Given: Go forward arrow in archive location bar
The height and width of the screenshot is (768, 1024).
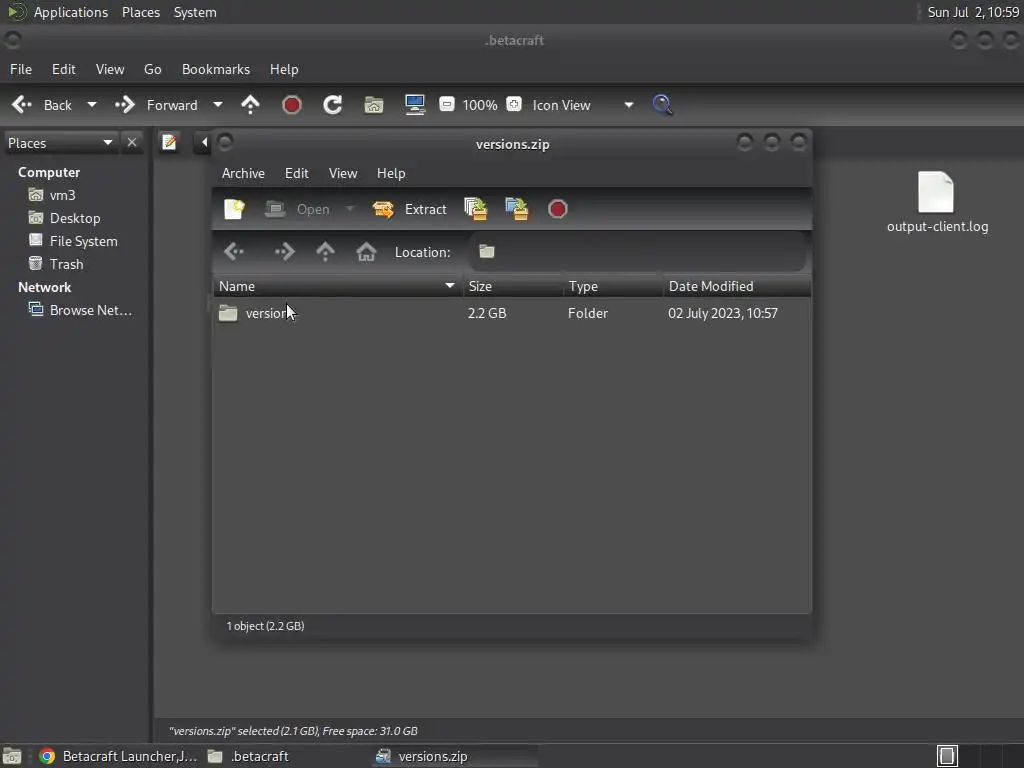Looking at the screenshot, I should tap(284, 251).
